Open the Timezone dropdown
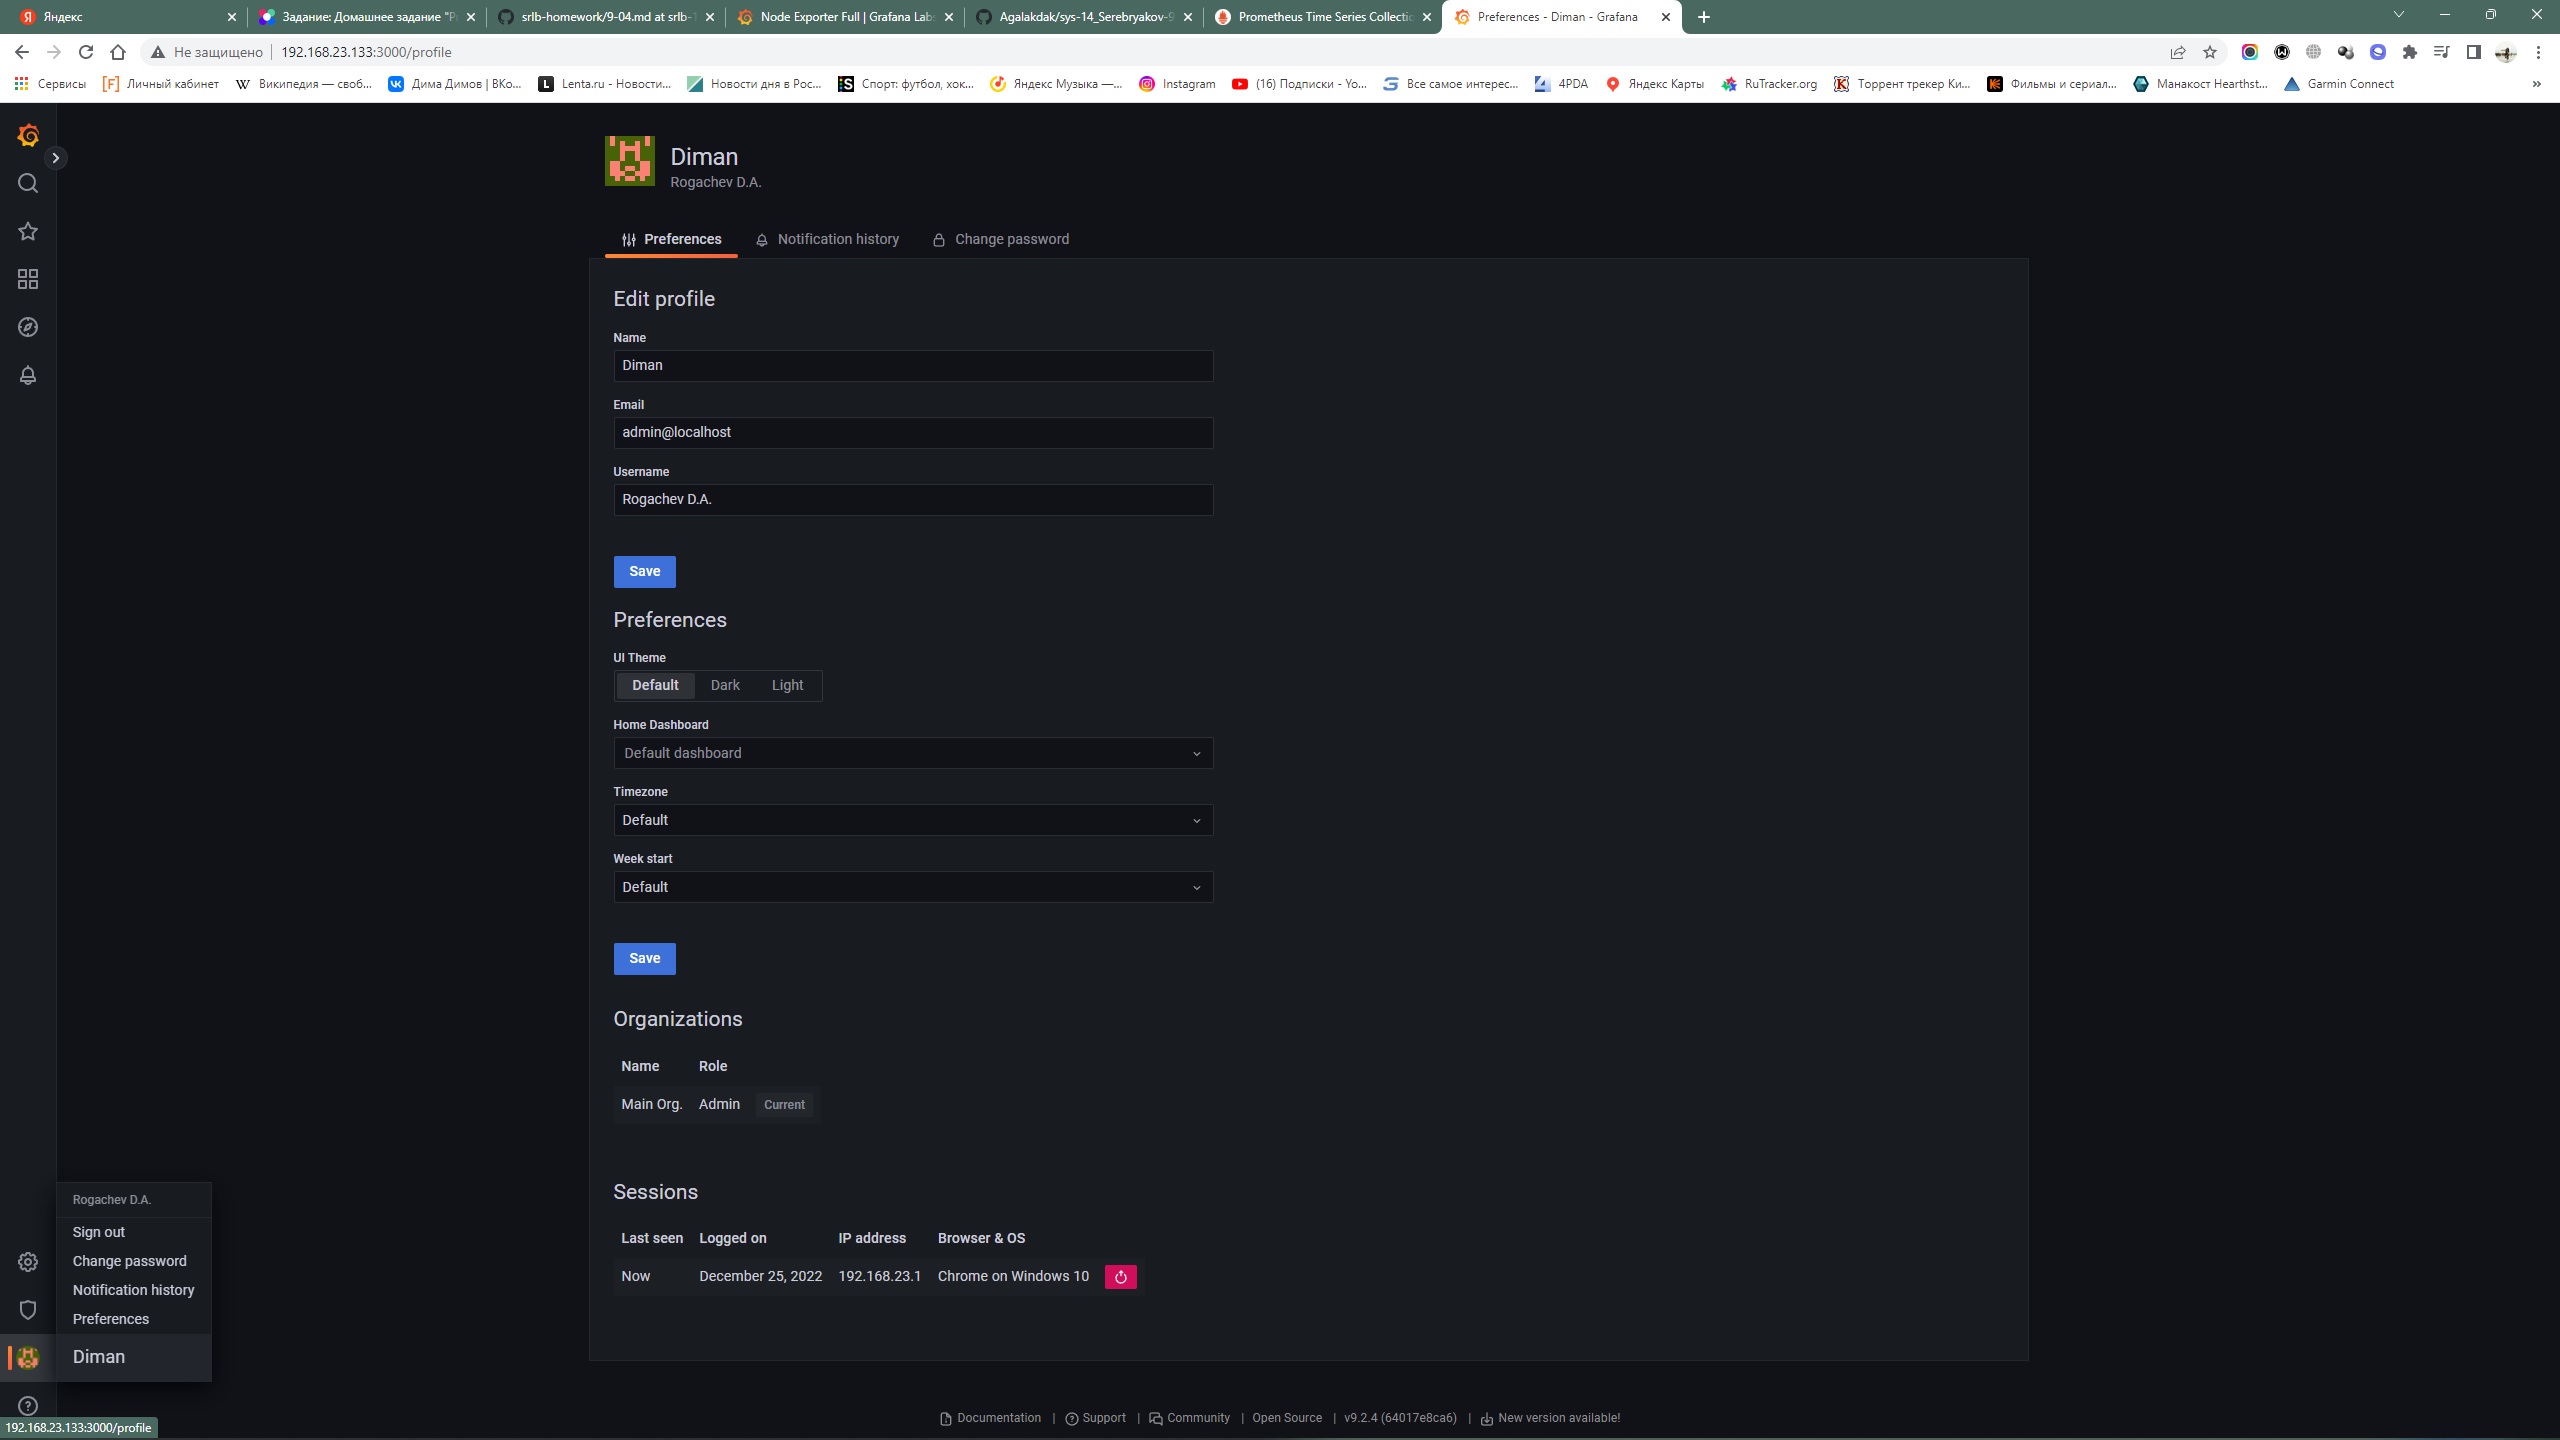This screenshot has width=2560, height=1440. click(x=911, y=820)
